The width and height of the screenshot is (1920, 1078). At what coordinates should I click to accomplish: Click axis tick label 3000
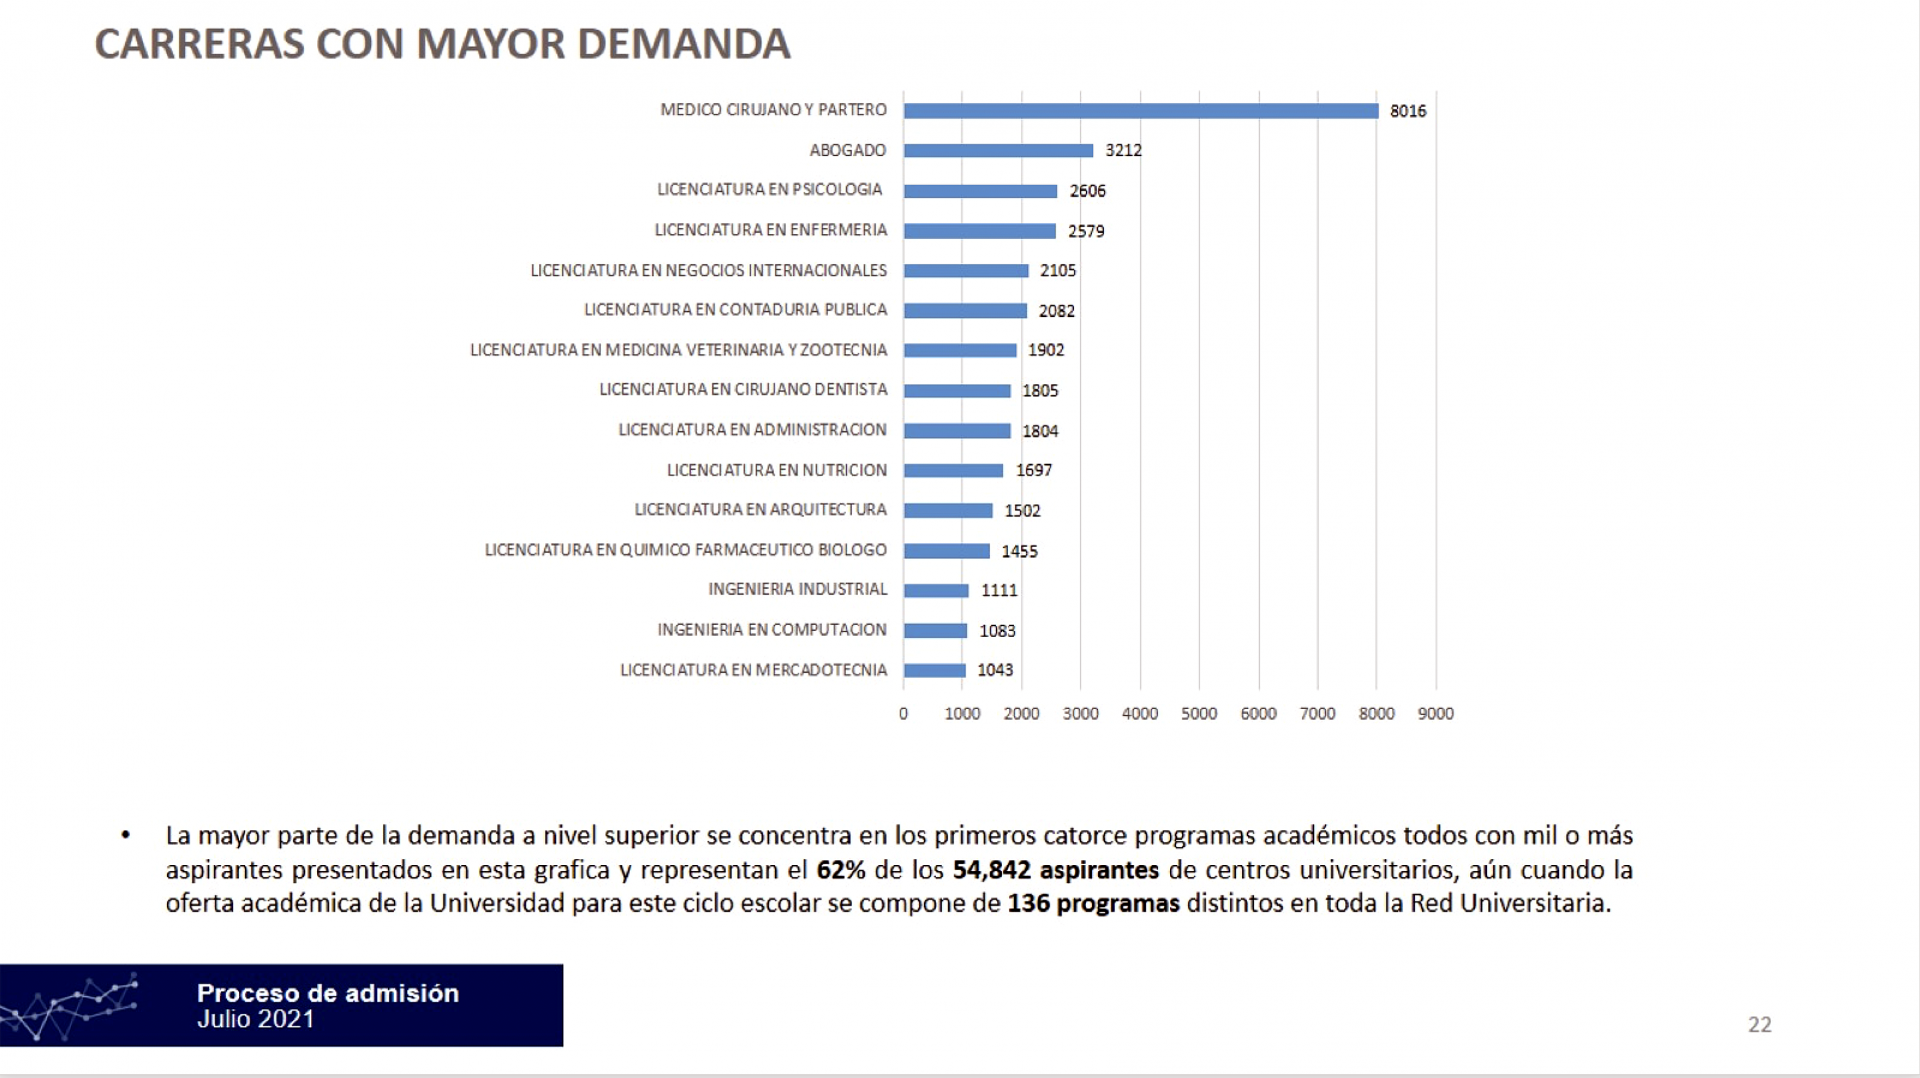[1080, 714]
